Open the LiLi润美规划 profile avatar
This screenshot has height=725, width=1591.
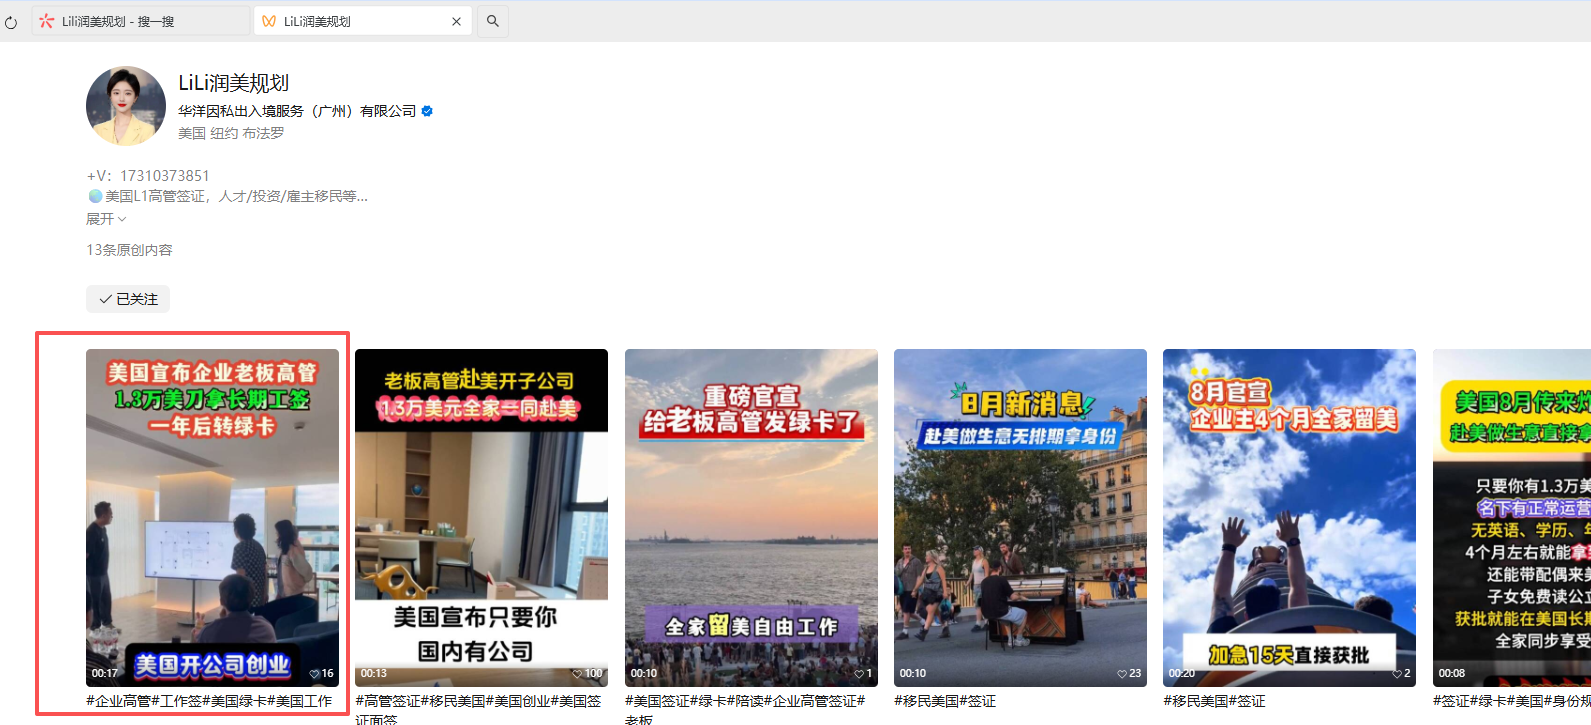tap(126, 106)
